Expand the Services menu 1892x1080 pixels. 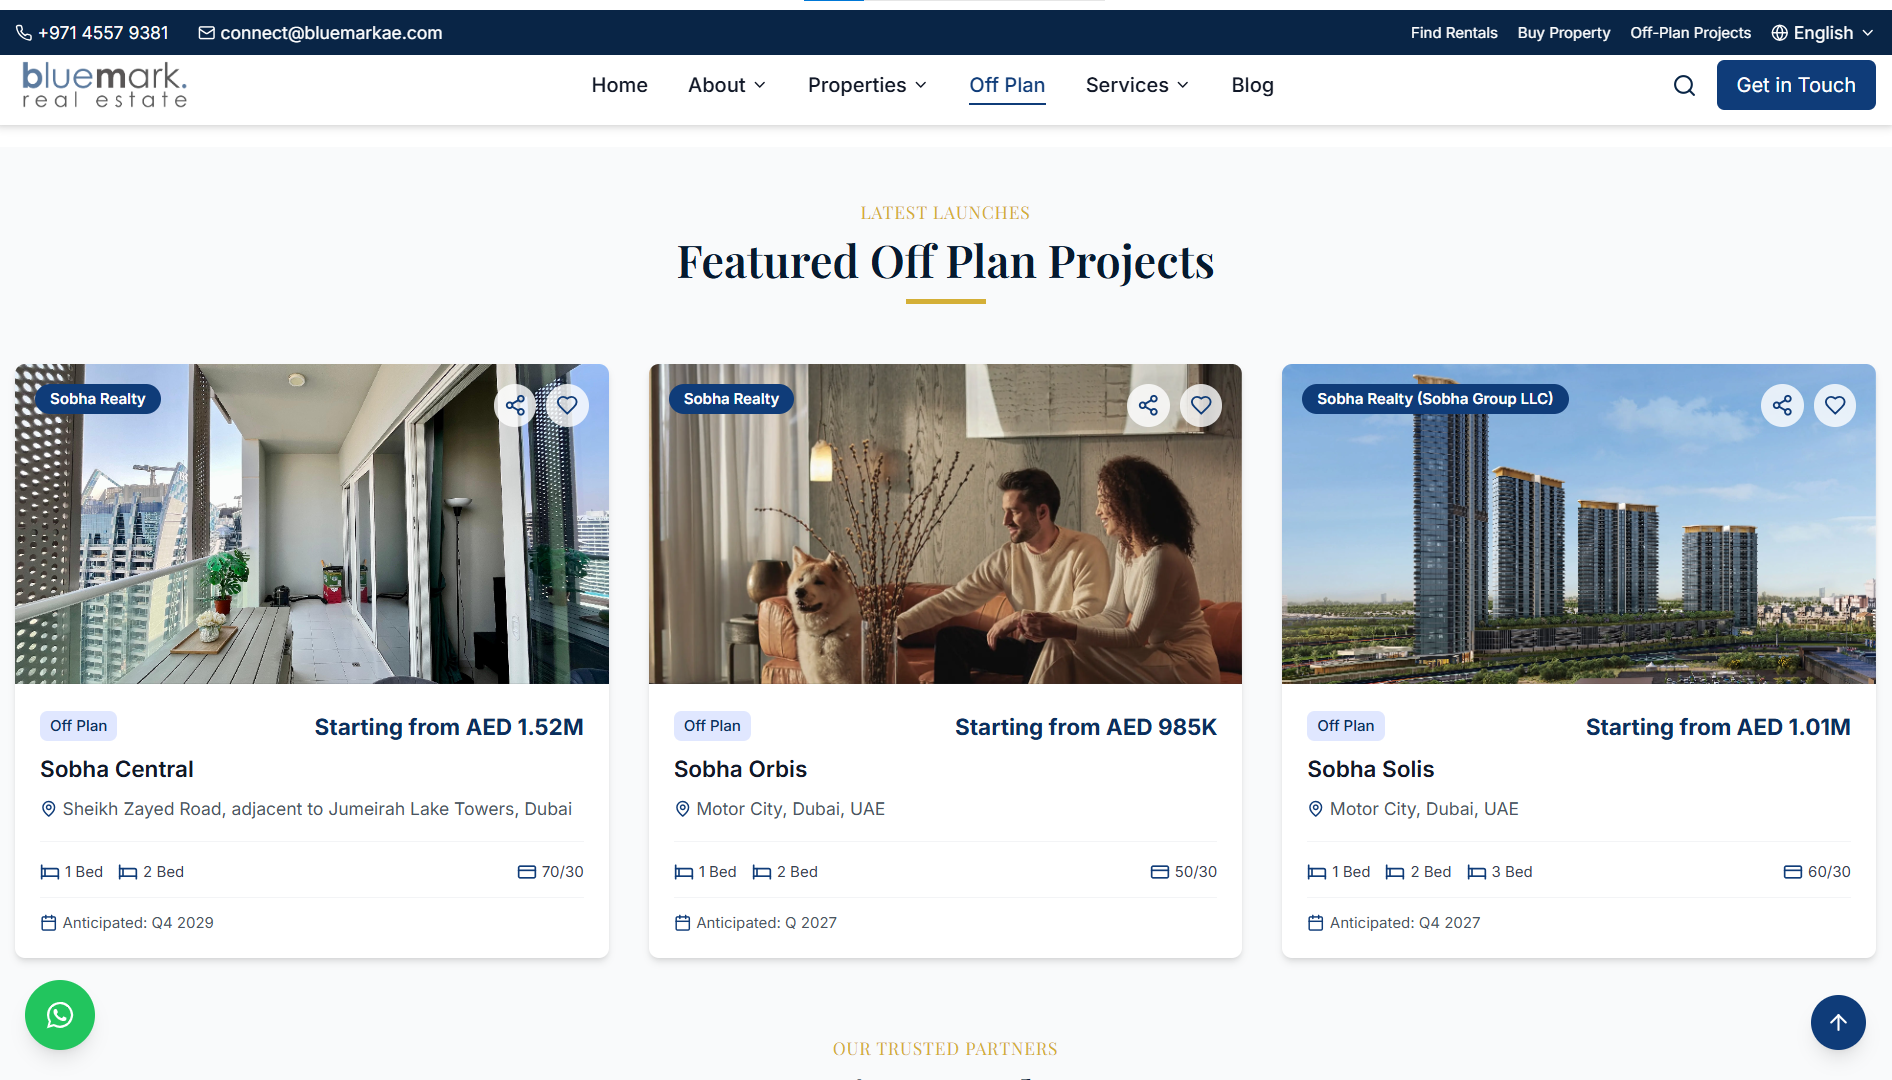(x=1136, y=85)
